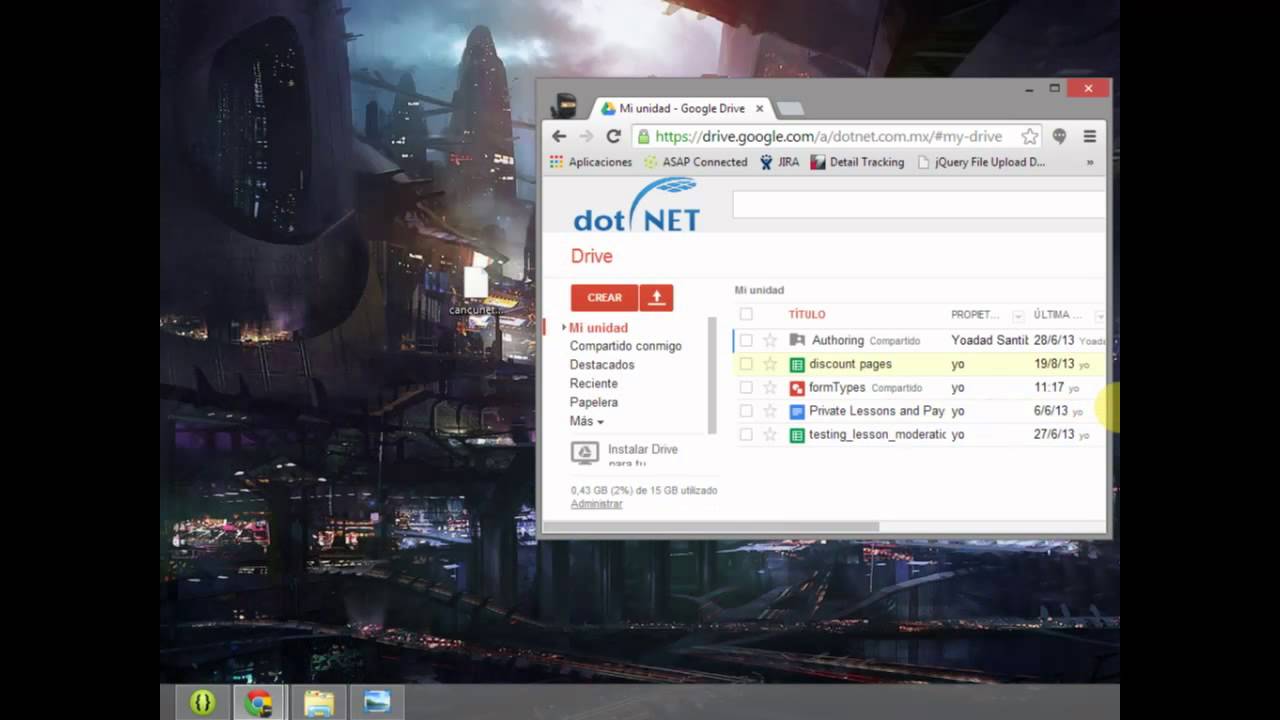Check the Authoring row checkbox
This screenshot has height=720, width=1280.
[x=746, y=340]
